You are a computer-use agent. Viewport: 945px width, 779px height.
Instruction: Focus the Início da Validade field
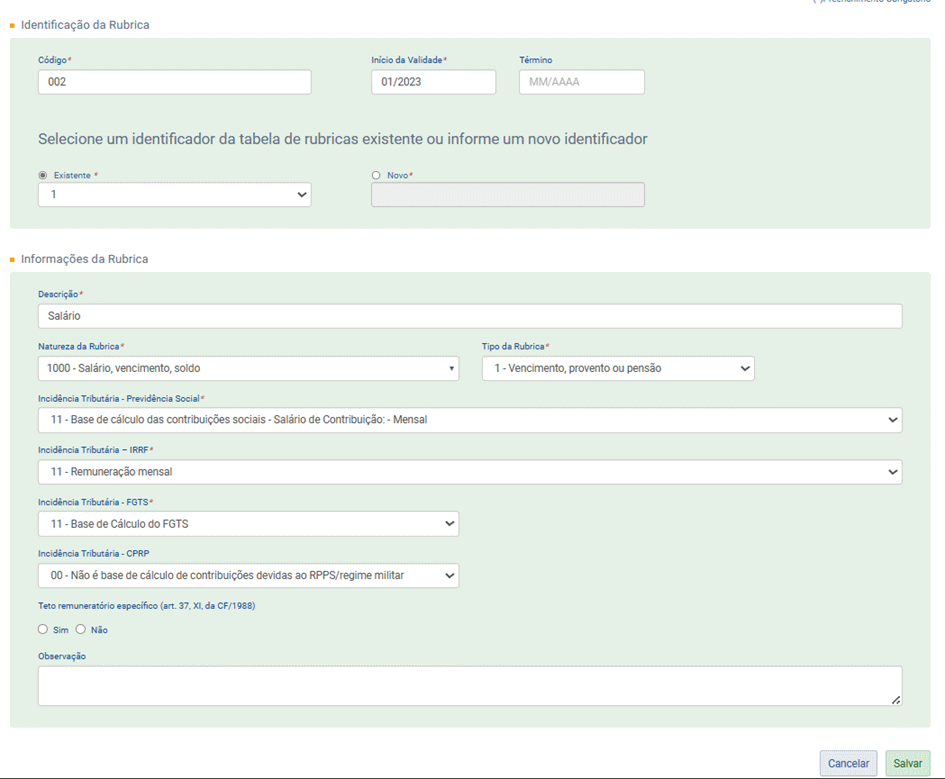coord(433,82)
